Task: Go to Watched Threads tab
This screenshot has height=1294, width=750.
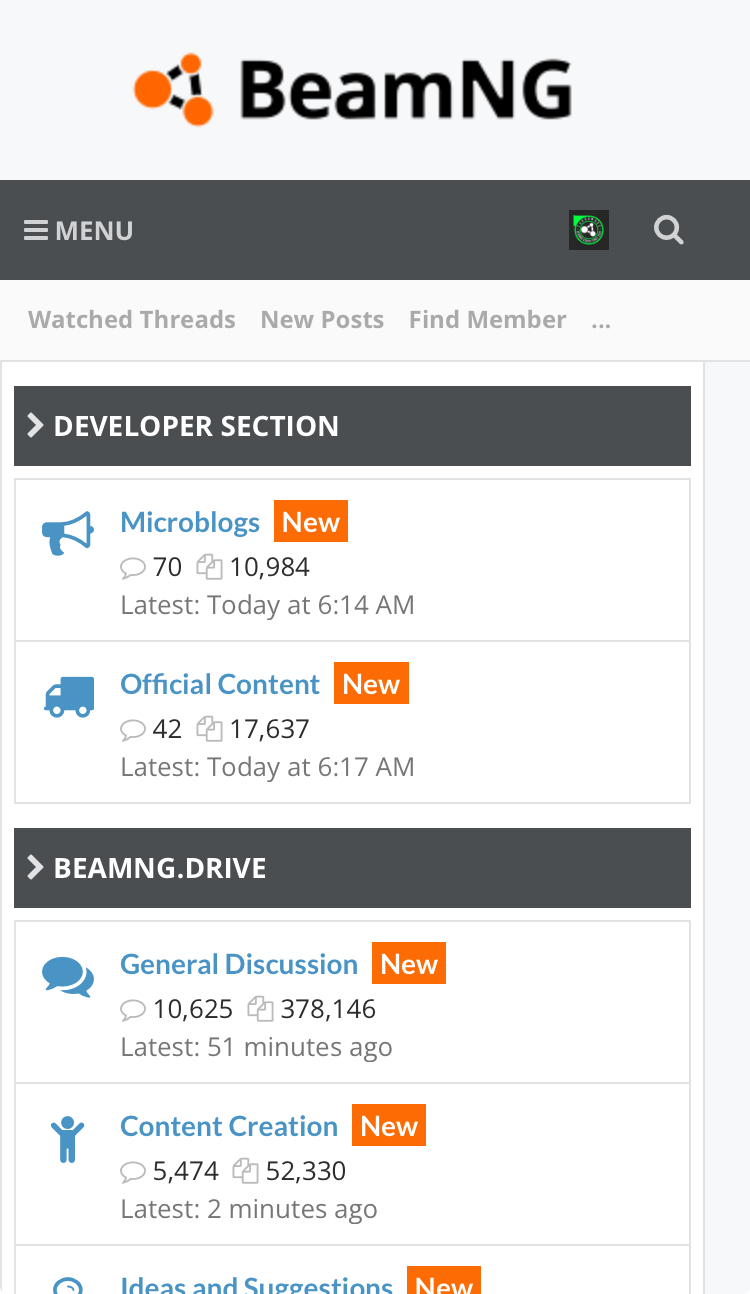Action: click(132, 320)
